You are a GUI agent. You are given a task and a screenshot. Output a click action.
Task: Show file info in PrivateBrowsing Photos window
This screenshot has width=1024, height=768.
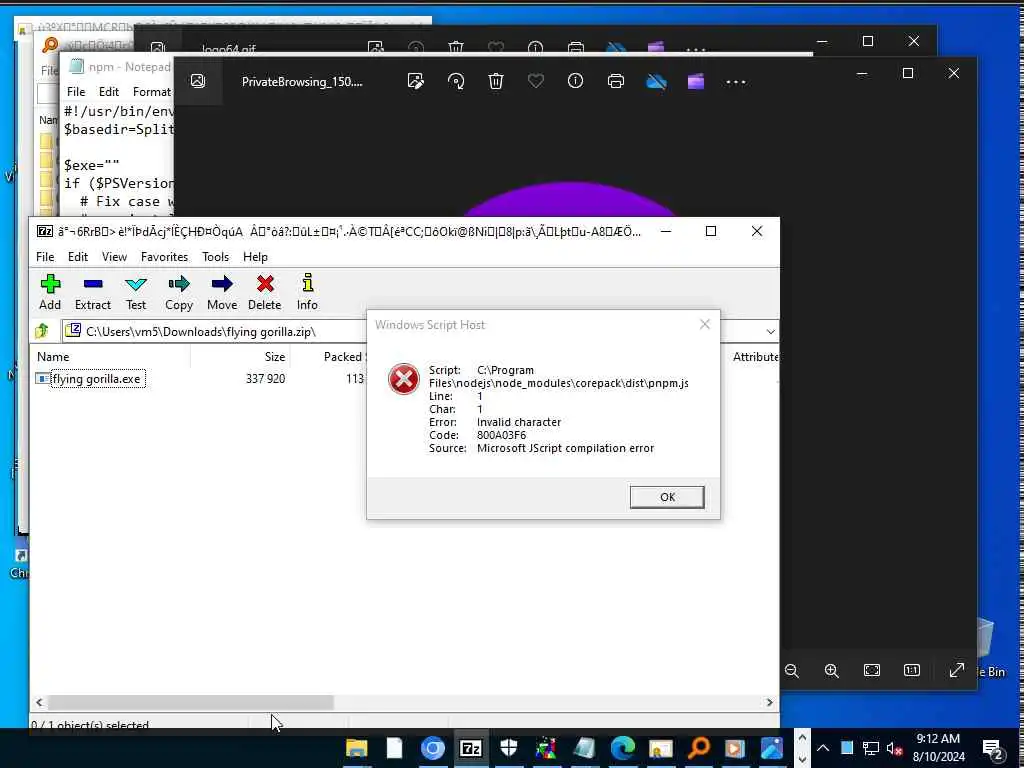575,81
